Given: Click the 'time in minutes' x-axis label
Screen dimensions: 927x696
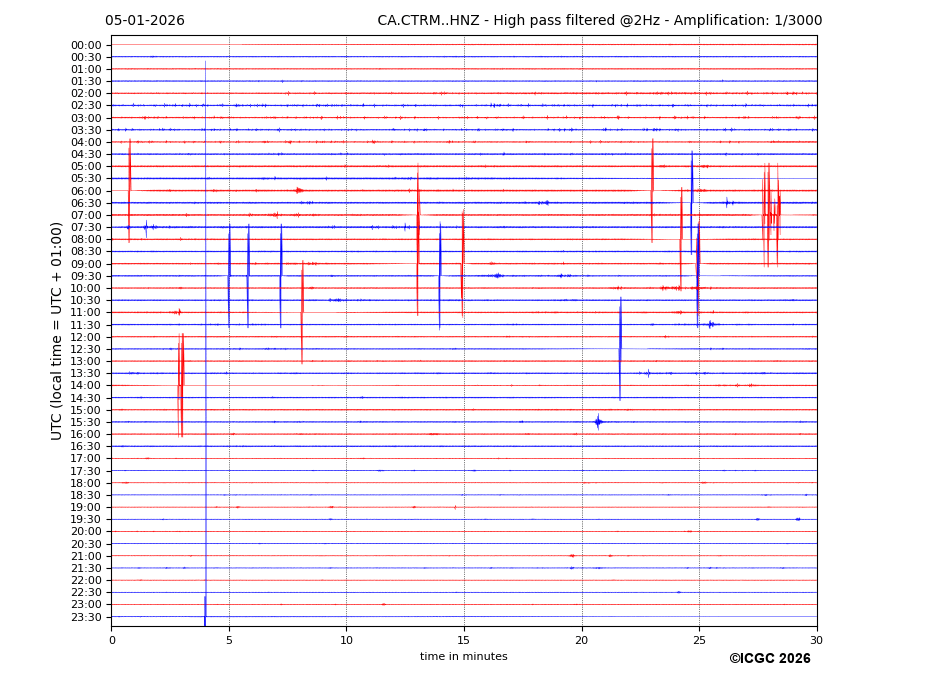Looking at the screenshot, I should (x=463, y=656).
